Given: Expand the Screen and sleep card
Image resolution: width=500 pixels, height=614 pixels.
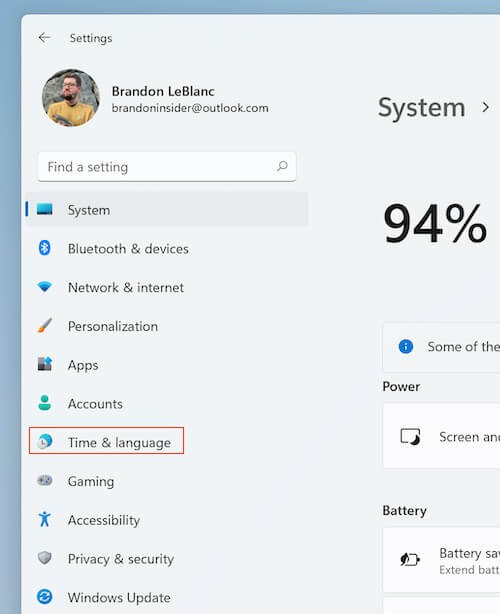Looking at the screenshot, I should click(x=442, y=436).
